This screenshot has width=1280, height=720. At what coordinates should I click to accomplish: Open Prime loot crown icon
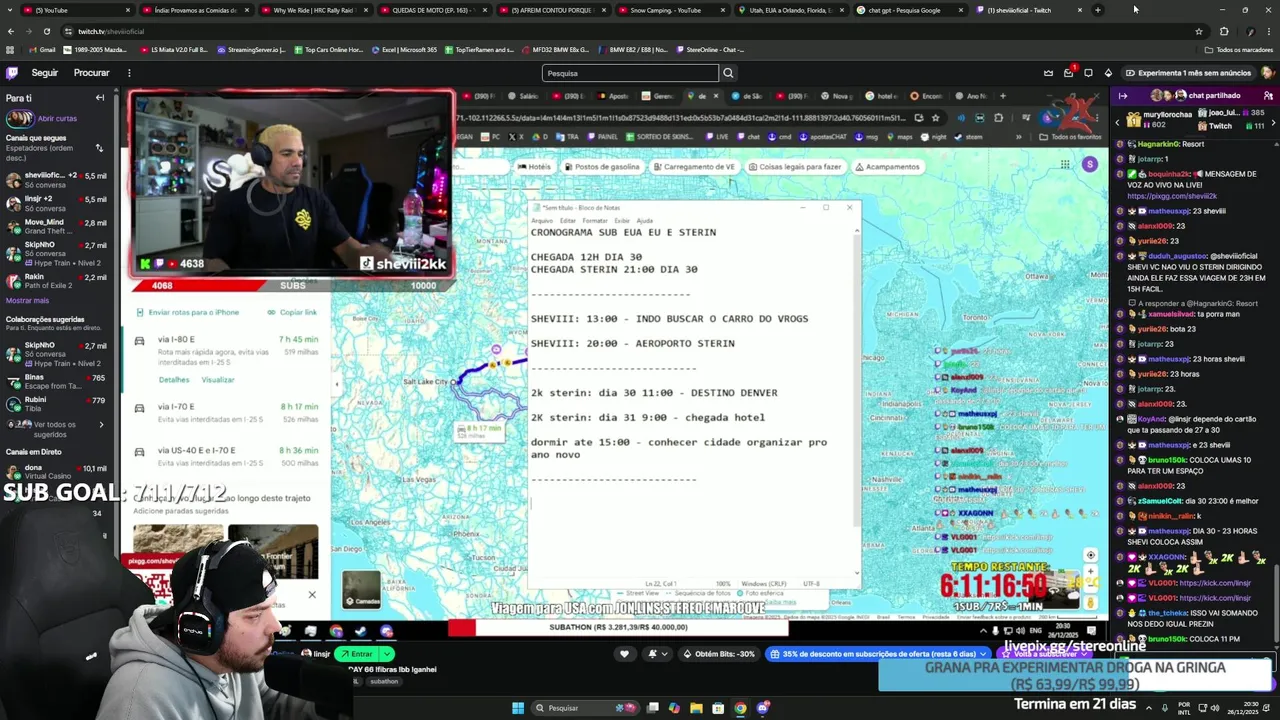pyautogui.click(x=1048, y=73)
